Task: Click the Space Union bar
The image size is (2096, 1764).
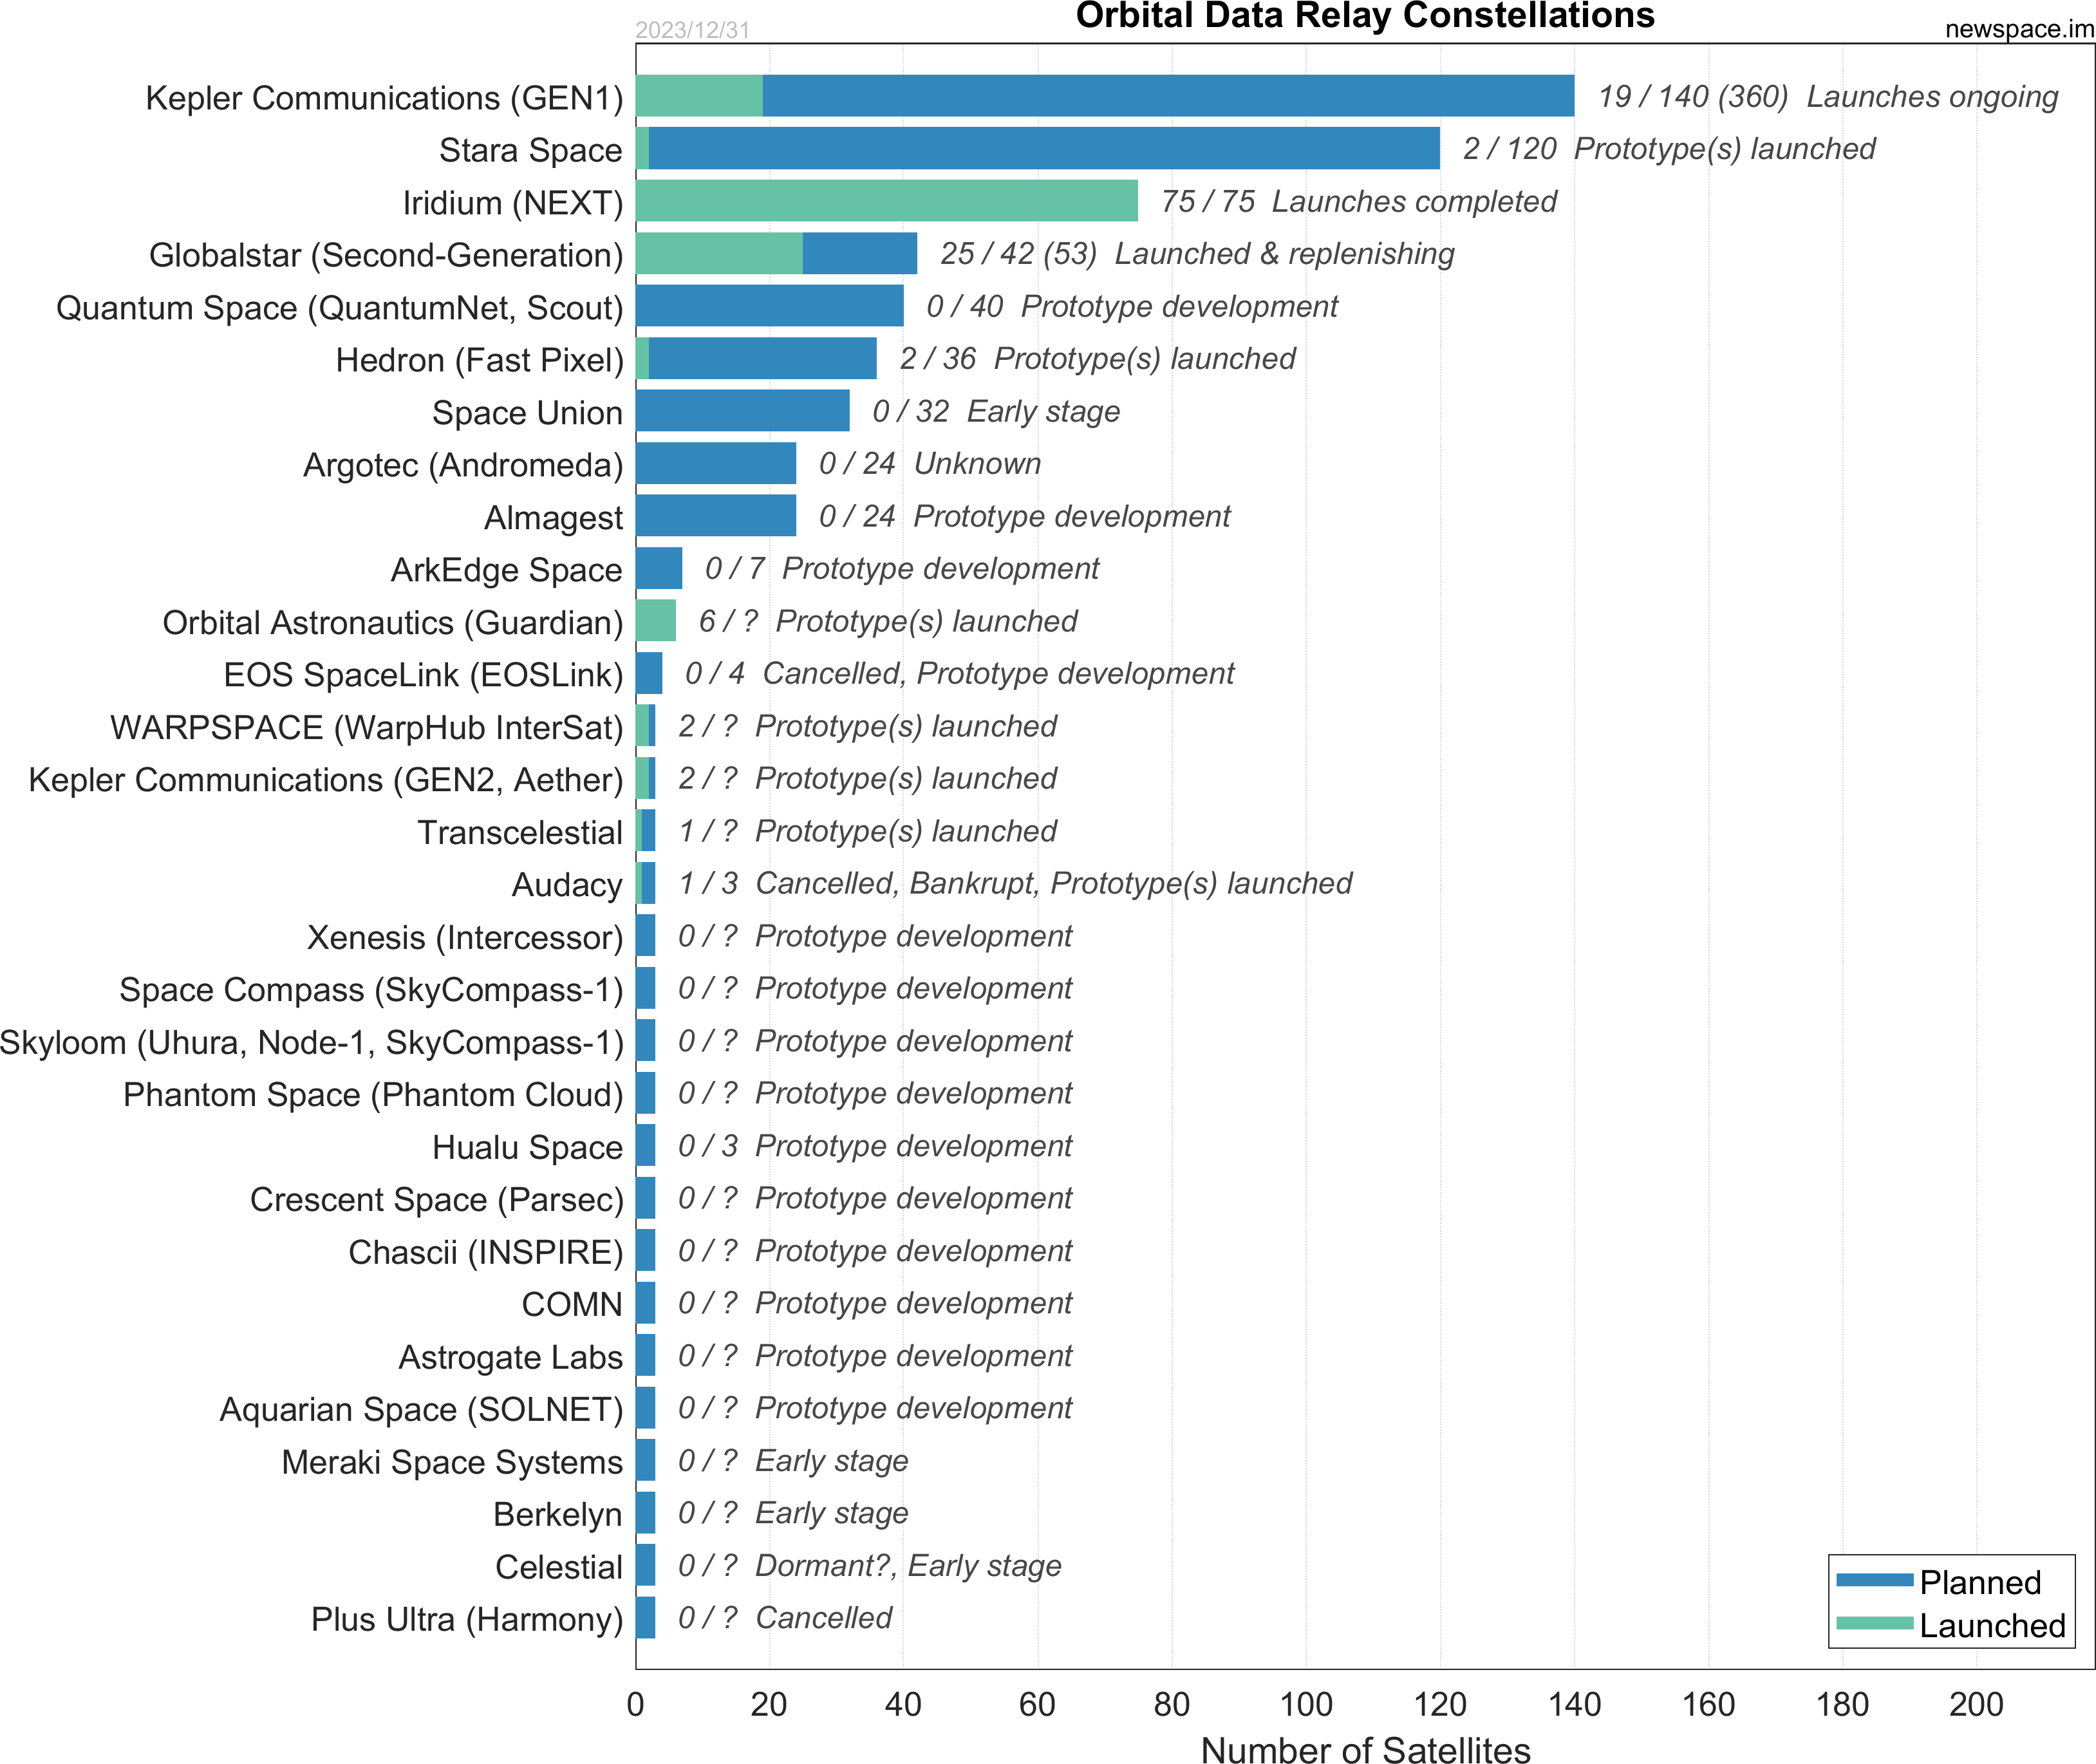Action: pos(742,411)
